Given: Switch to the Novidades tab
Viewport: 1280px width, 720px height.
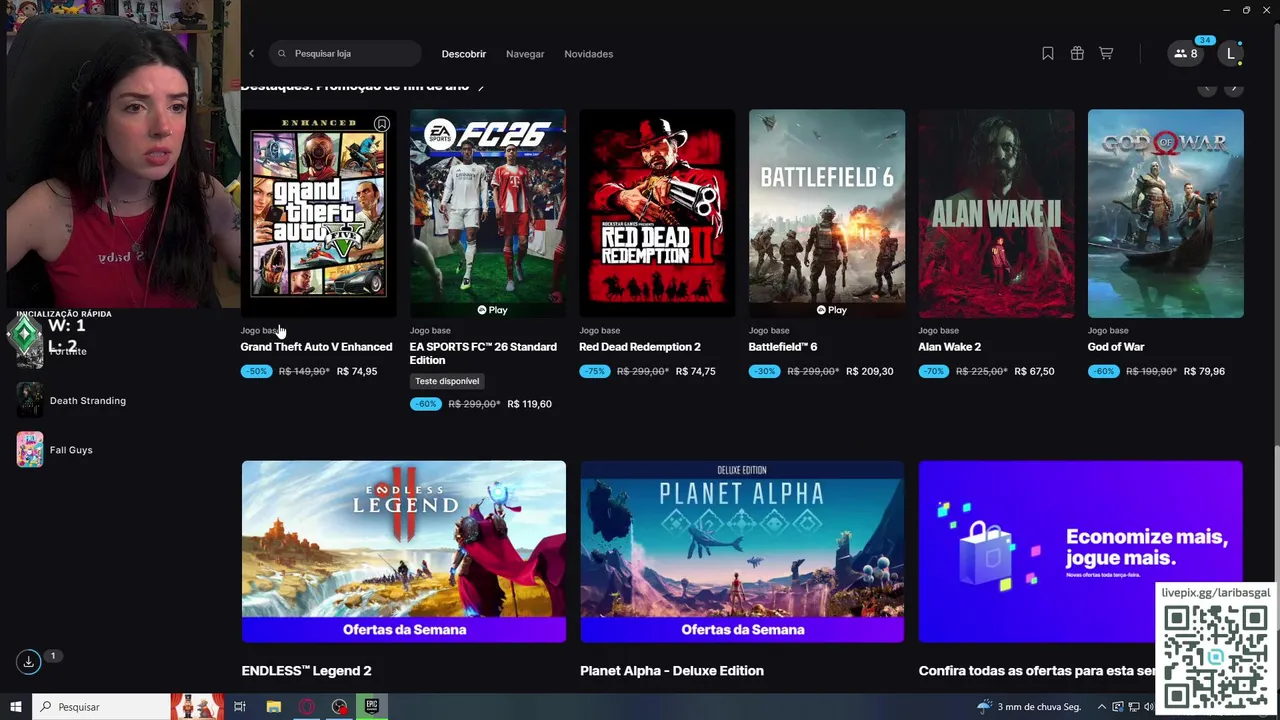Looking at the screenshot, I should point(588,54).
